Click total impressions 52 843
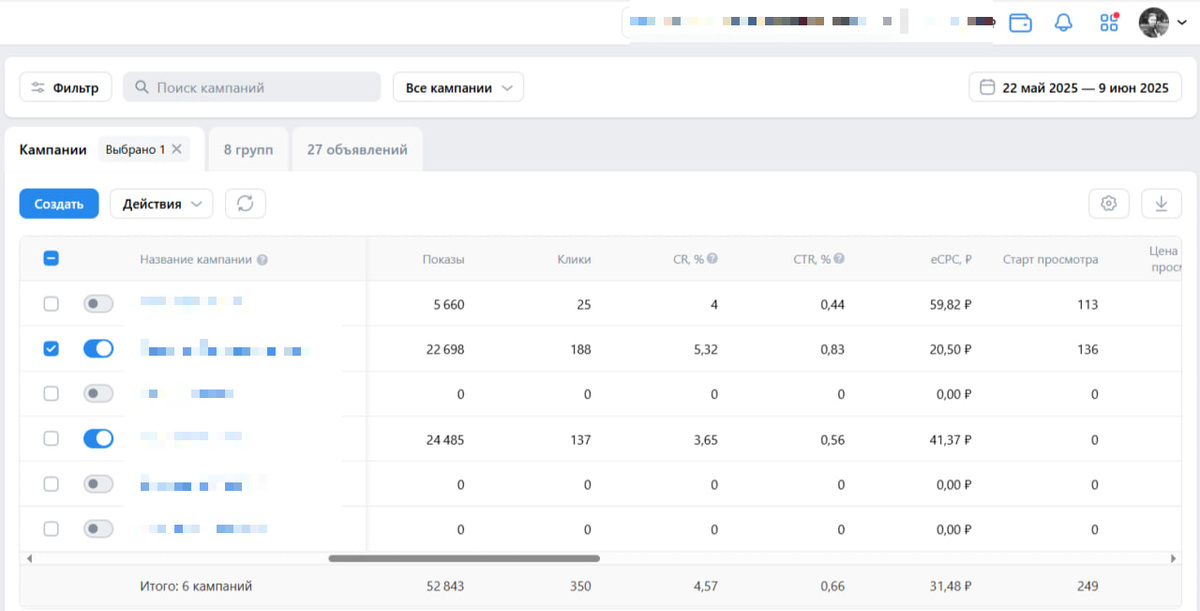Screen dimensions: 1200x611 446,585
